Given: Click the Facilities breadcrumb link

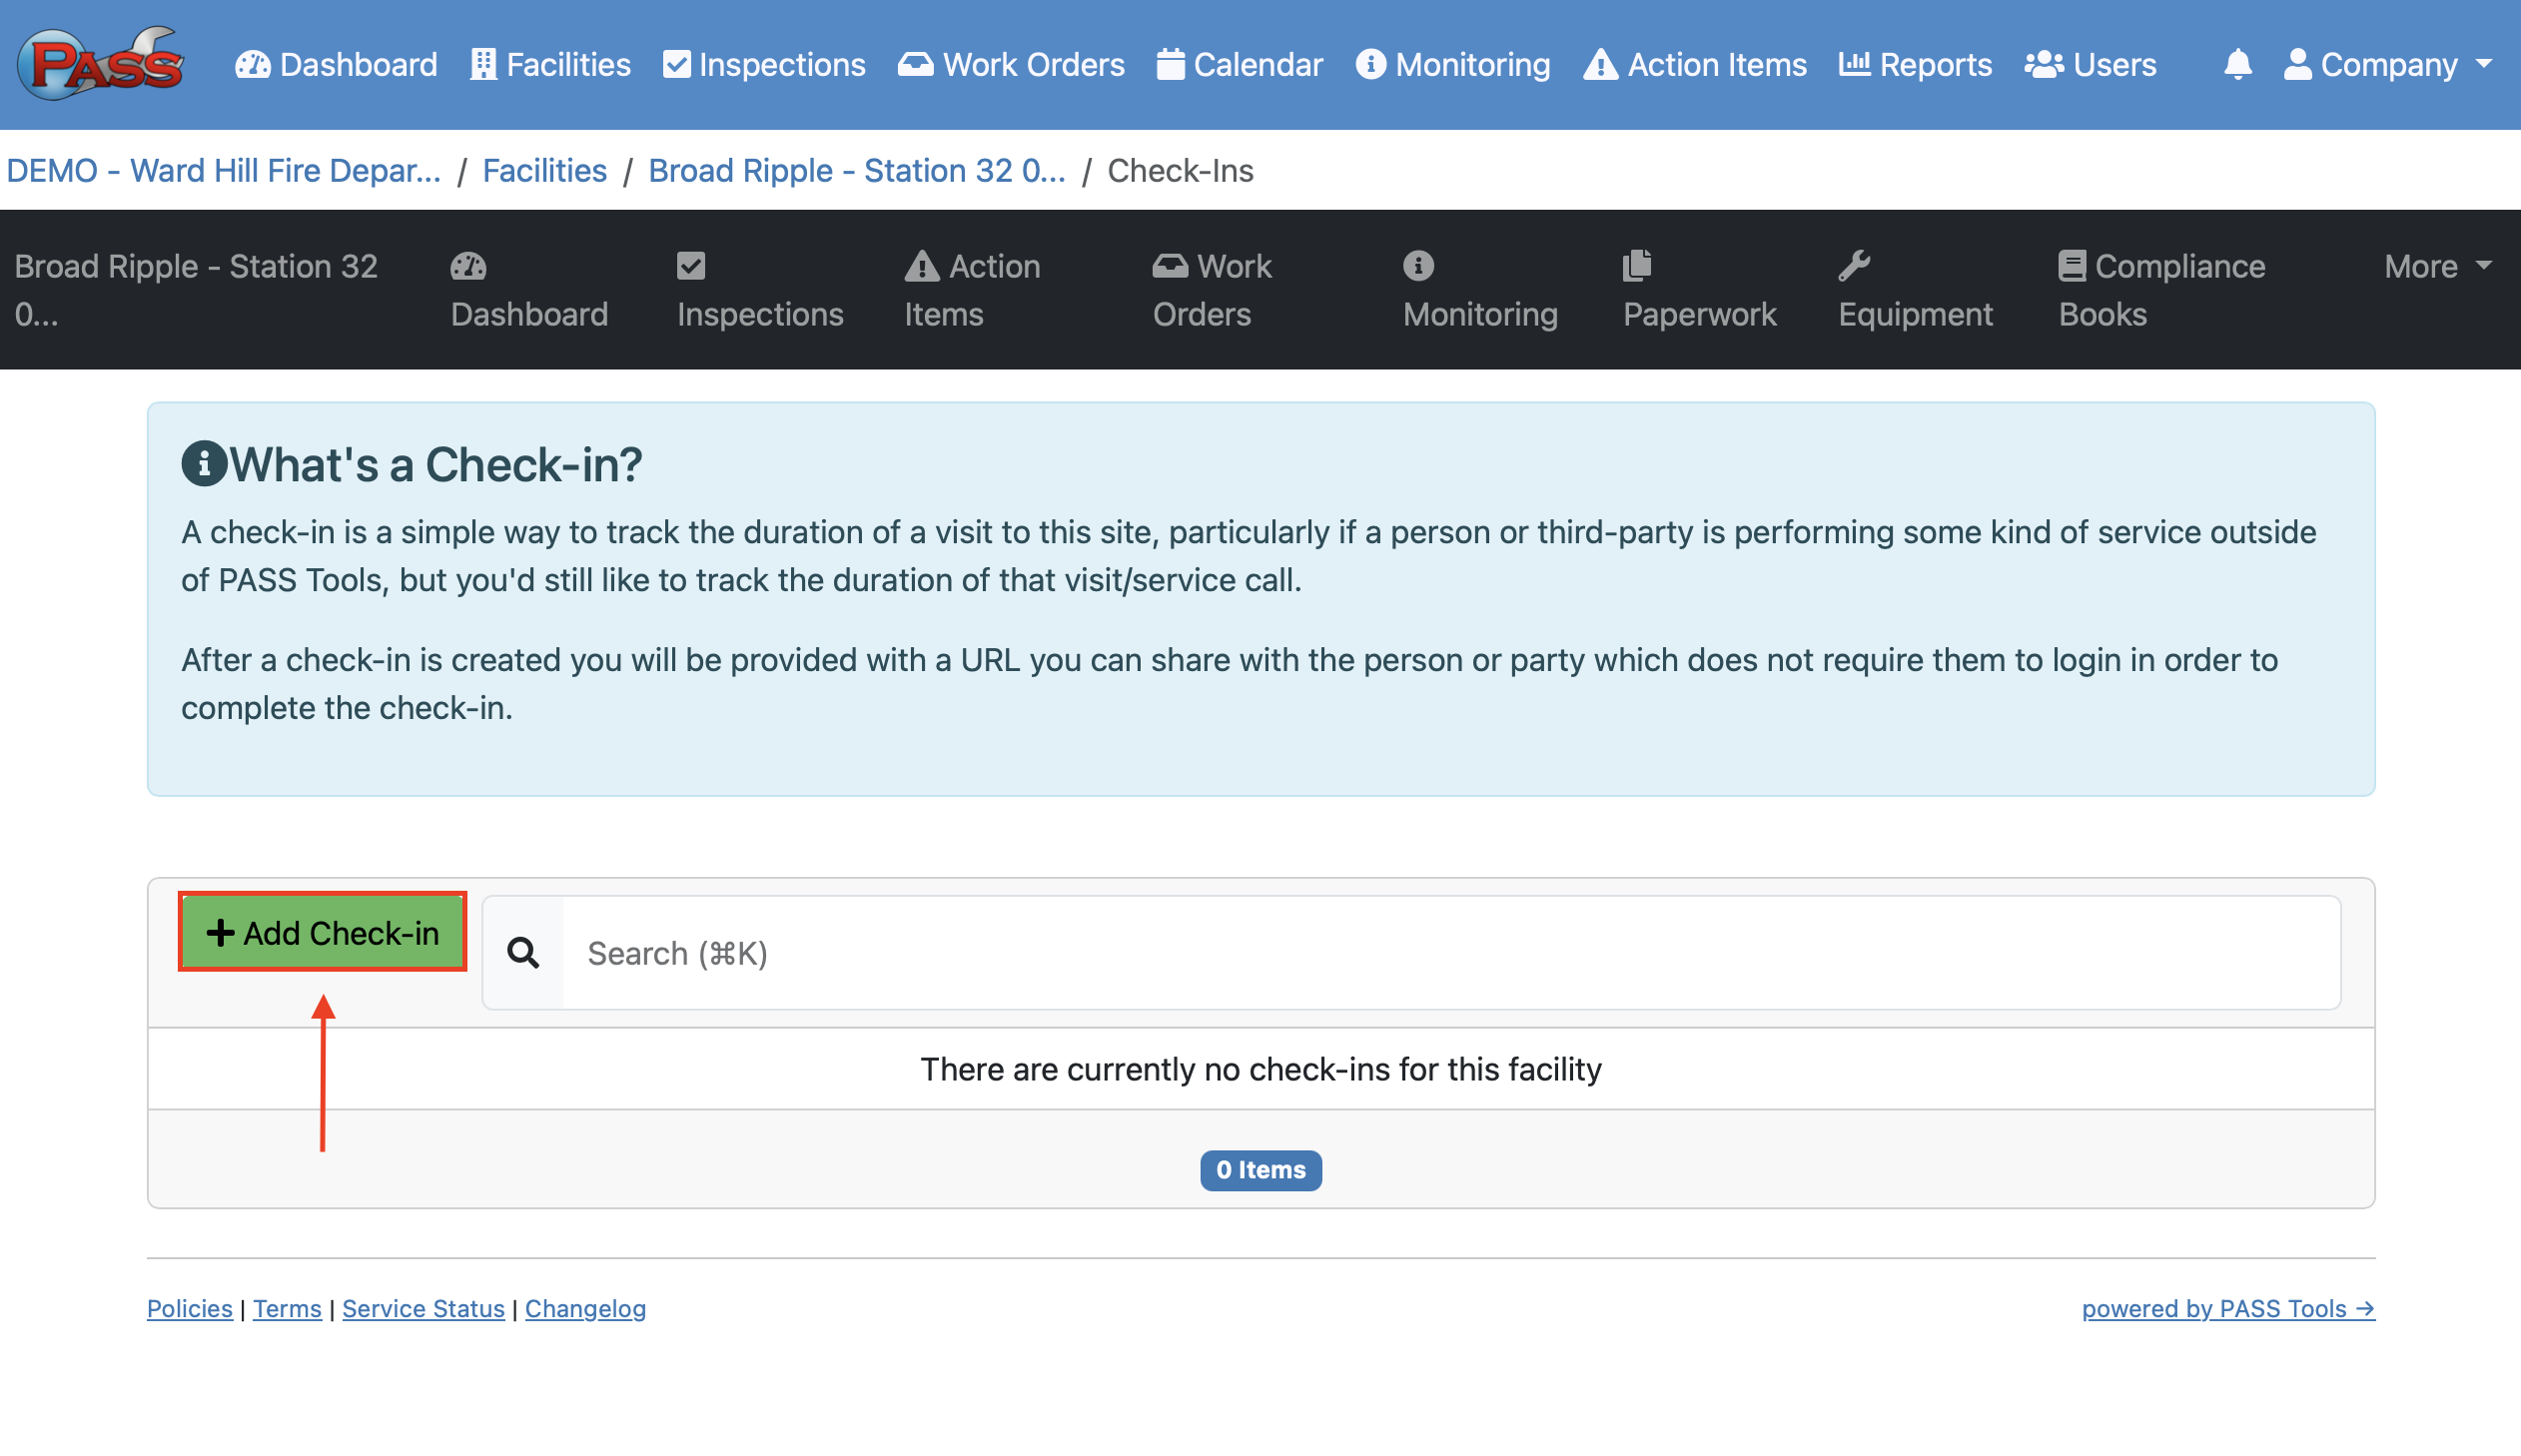Looking at the screenshot, I should coord(544,170).
